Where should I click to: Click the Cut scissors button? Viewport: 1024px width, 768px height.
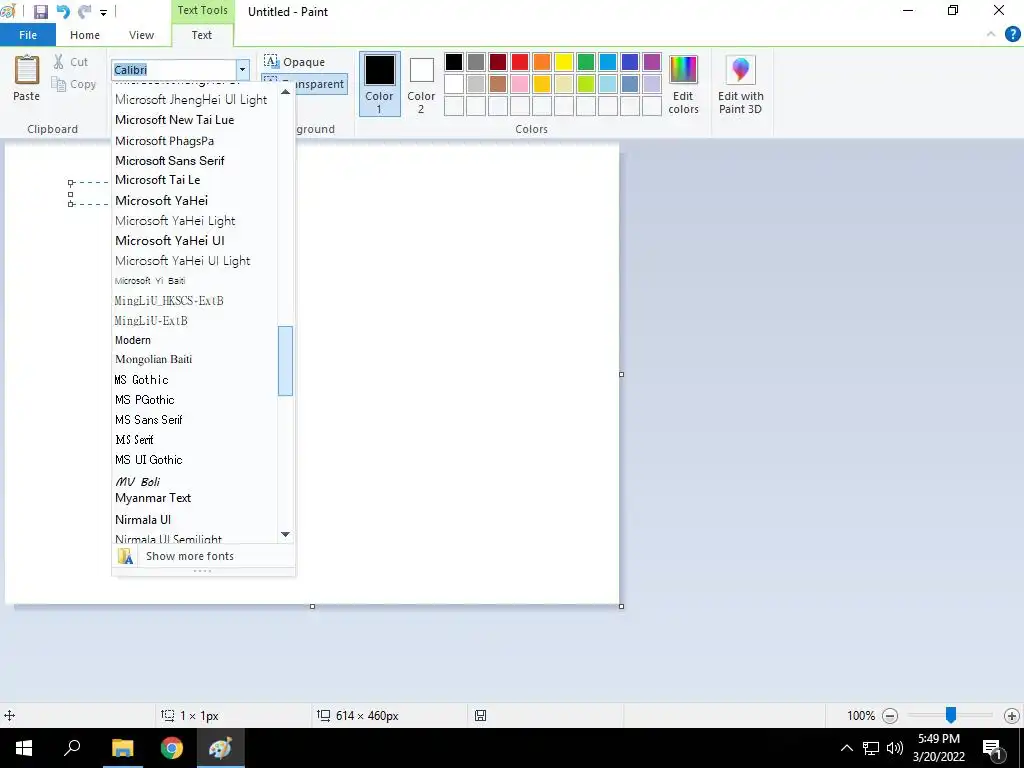tap(71, 62)
